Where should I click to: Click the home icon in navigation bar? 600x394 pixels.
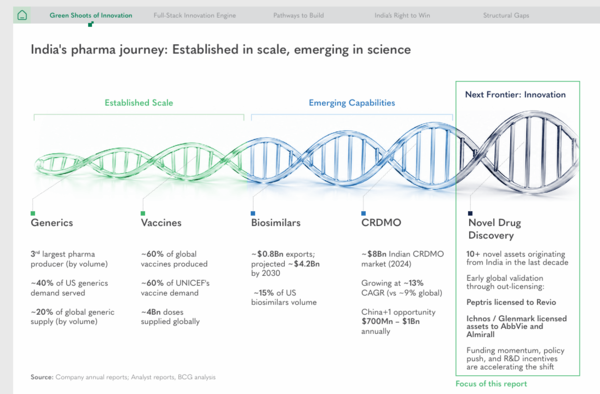(22, 15)
